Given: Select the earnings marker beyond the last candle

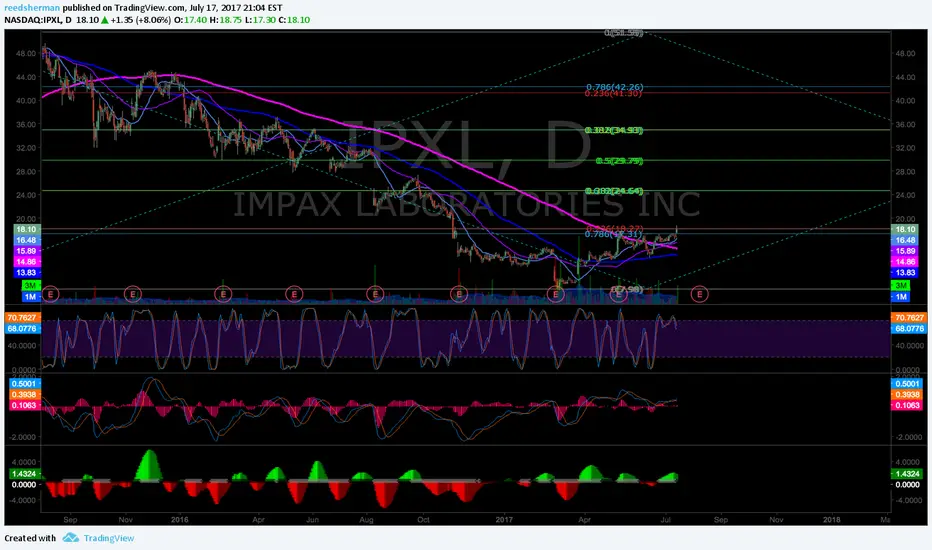Looking at the screenshot, I should pos(700,294).
